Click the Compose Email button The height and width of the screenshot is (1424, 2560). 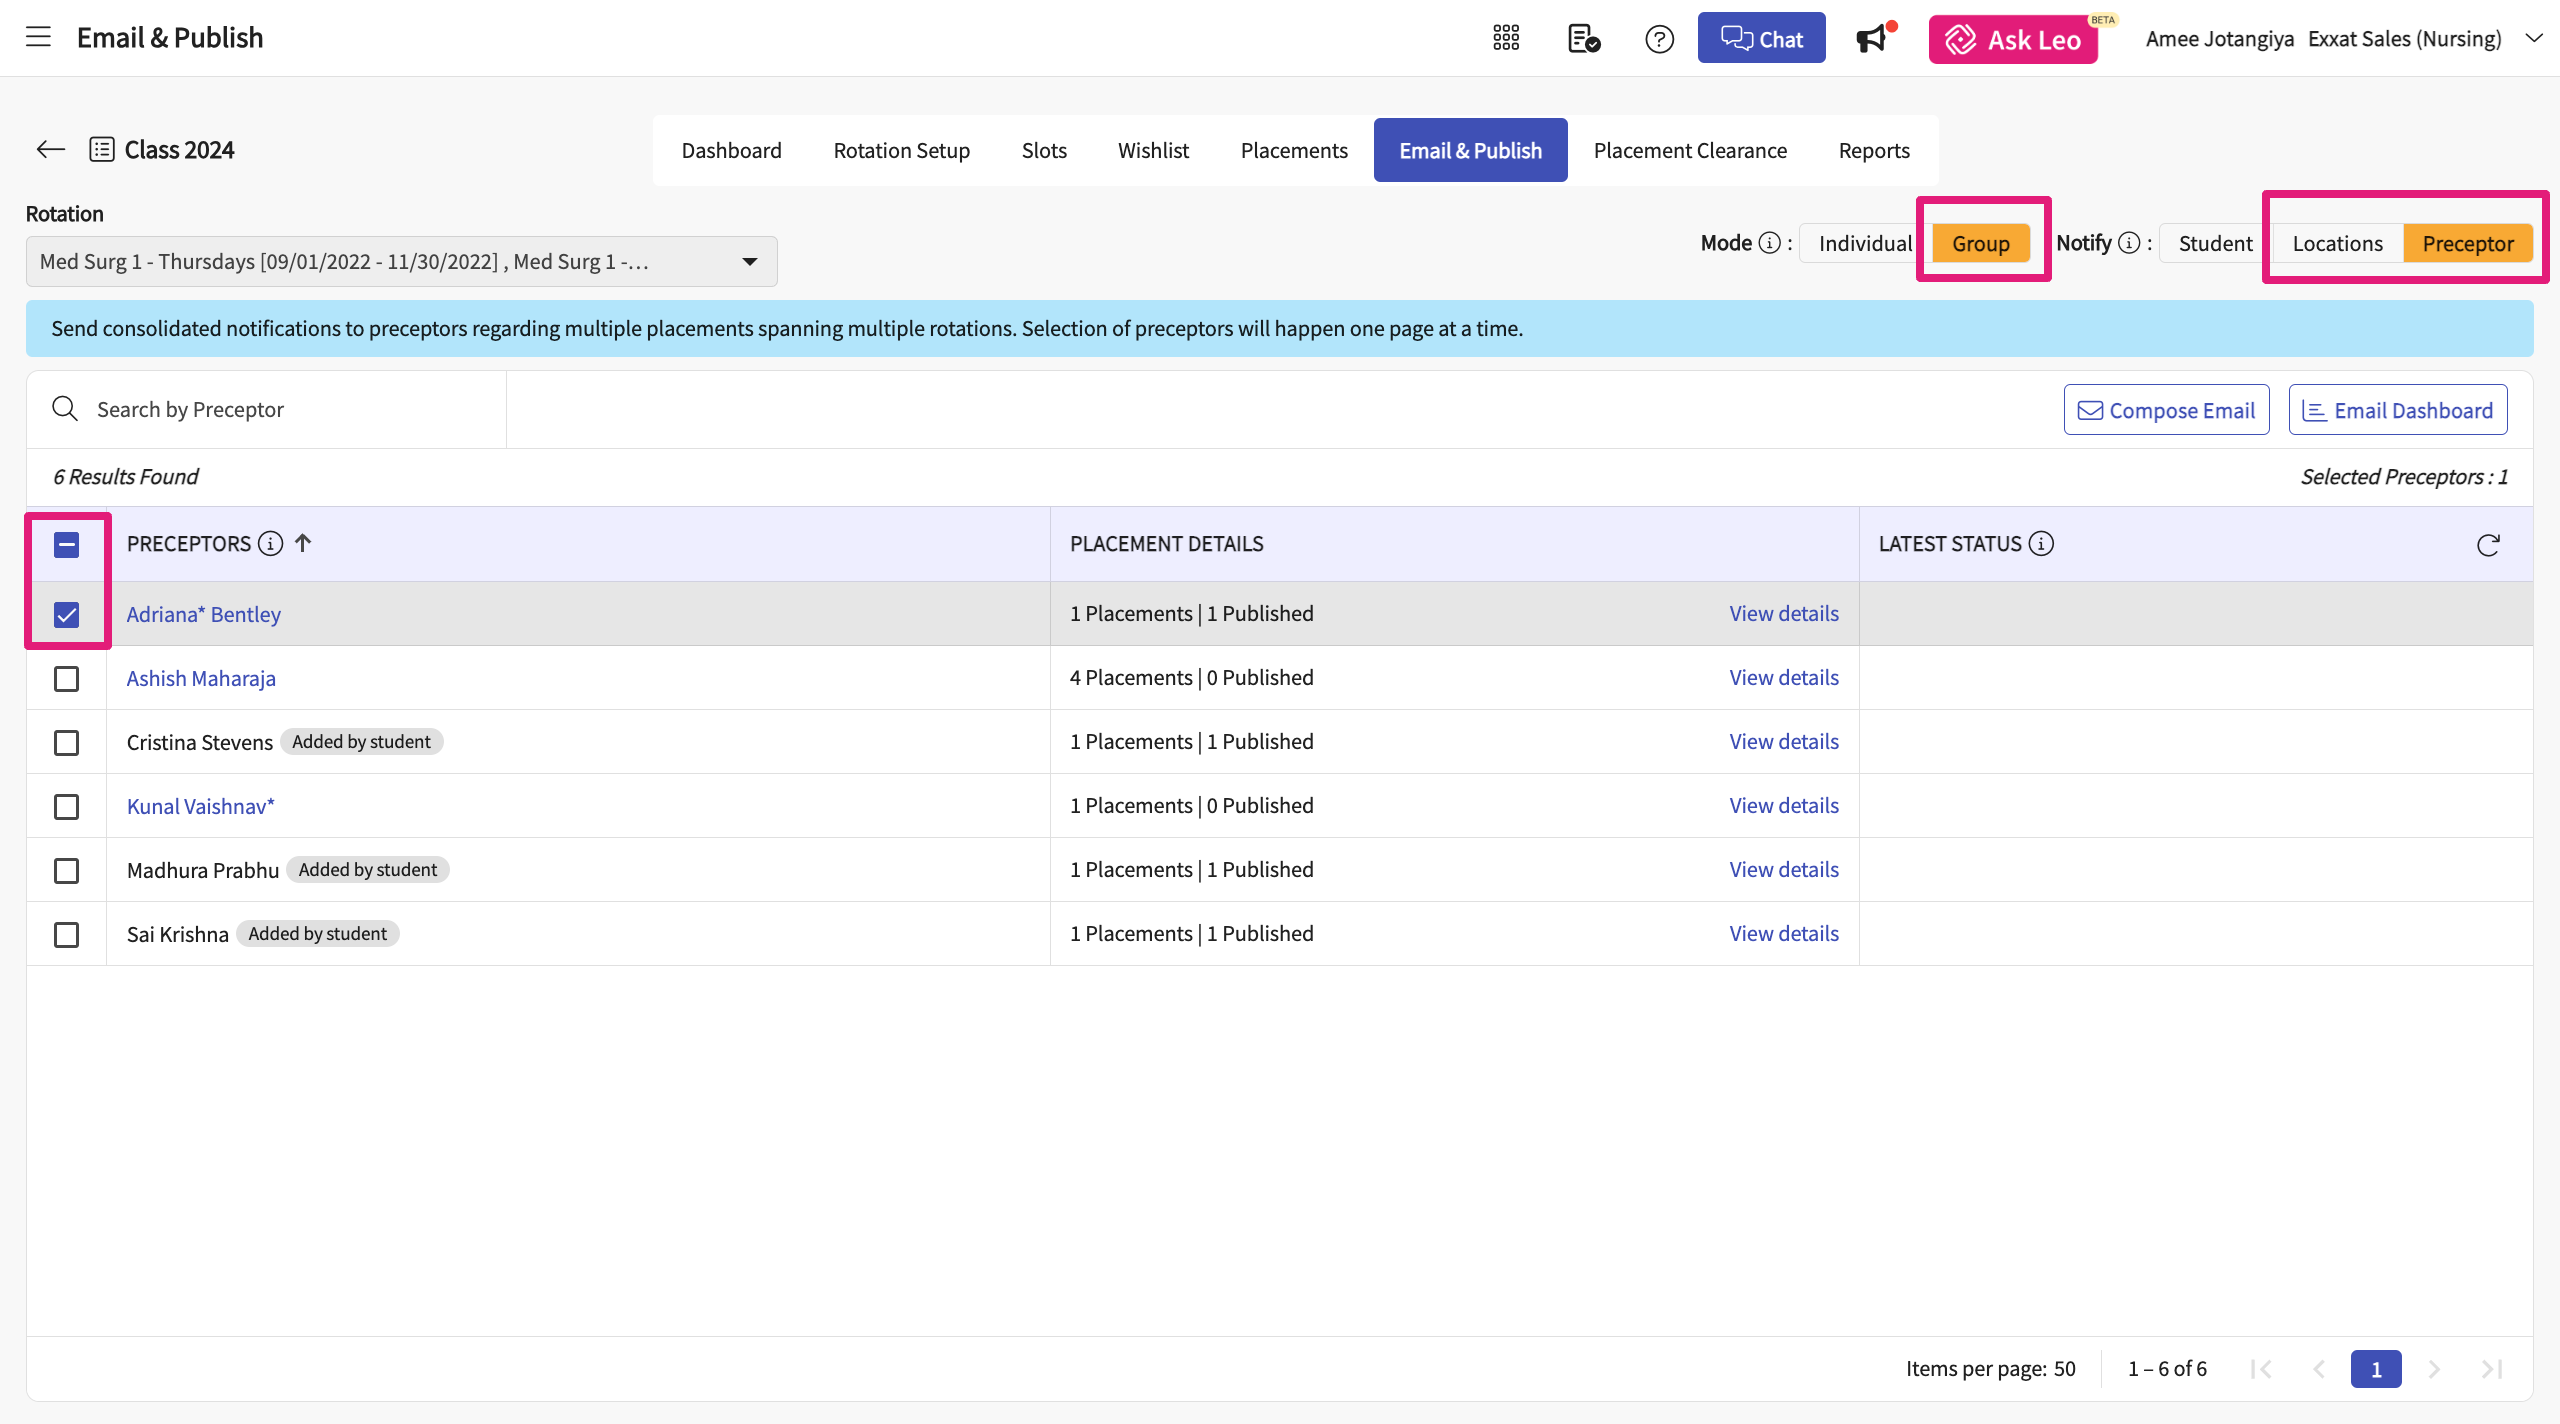point(2166,410)
